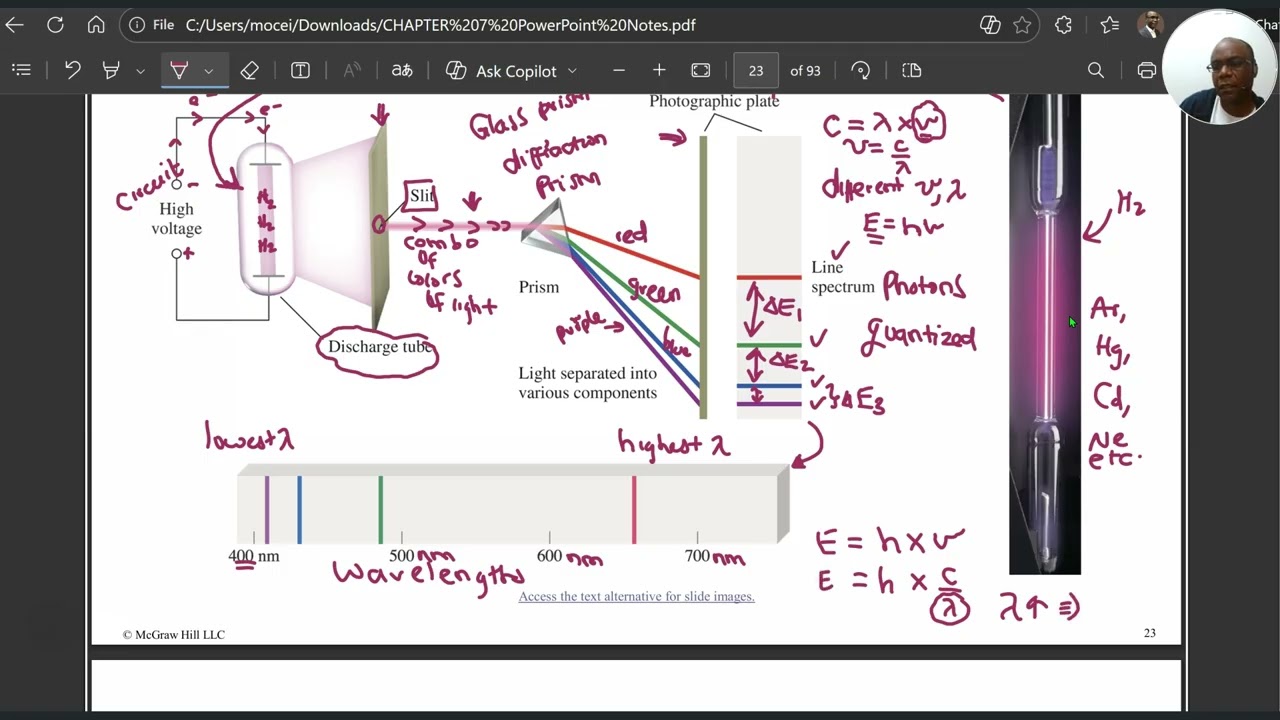Screen dimensions: 1280x720
Task: Open Copilot icon in the address bar
Action: click(990, 25)
